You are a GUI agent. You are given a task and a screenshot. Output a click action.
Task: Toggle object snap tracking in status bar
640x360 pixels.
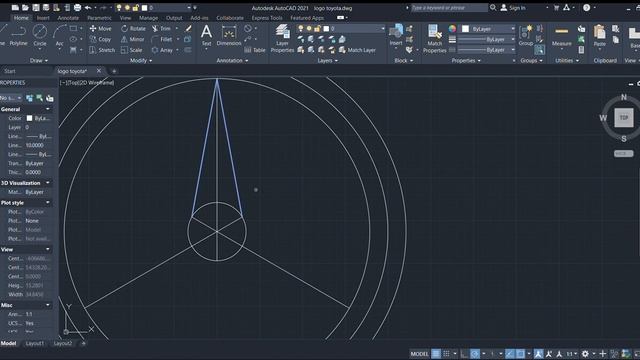(x=509, y=353)
